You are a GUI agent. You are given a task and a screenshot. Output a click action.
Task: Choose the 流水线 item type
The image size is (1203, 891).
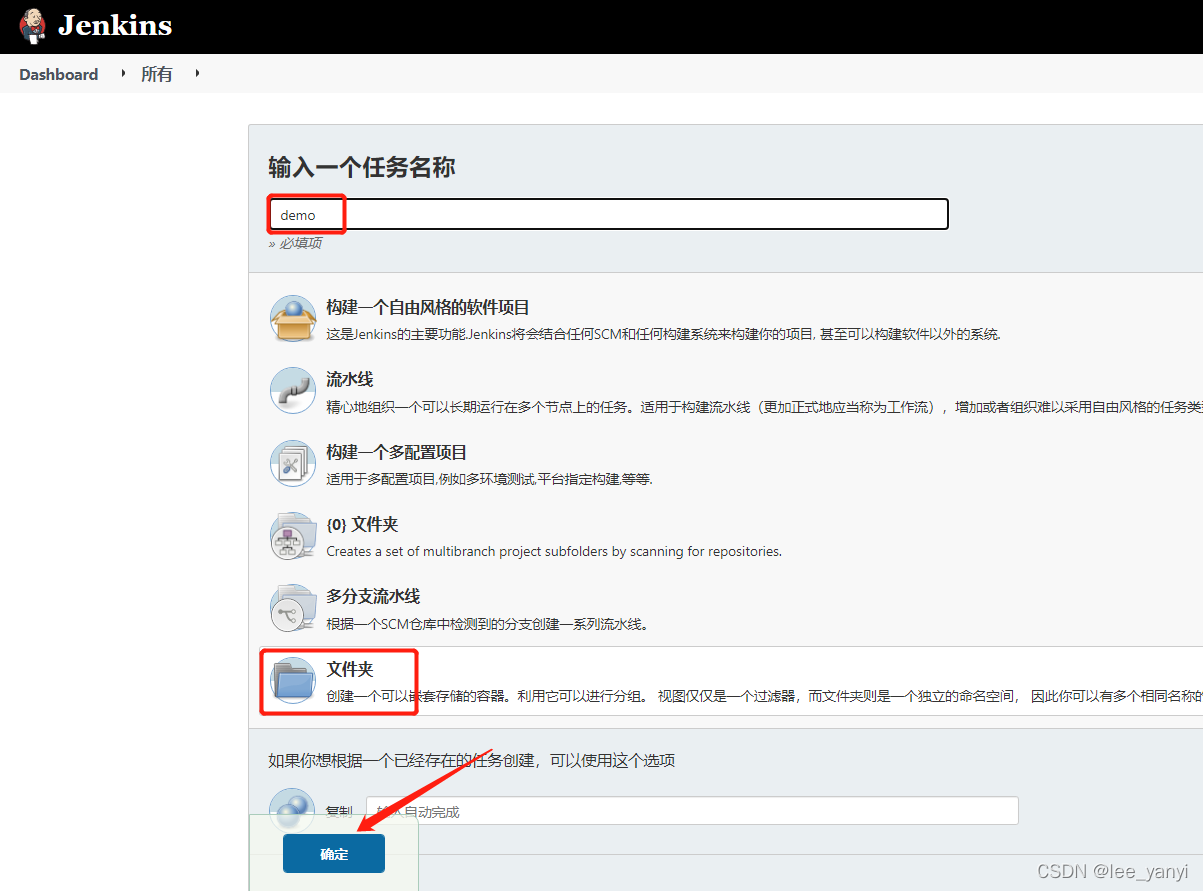pos(350,380)
